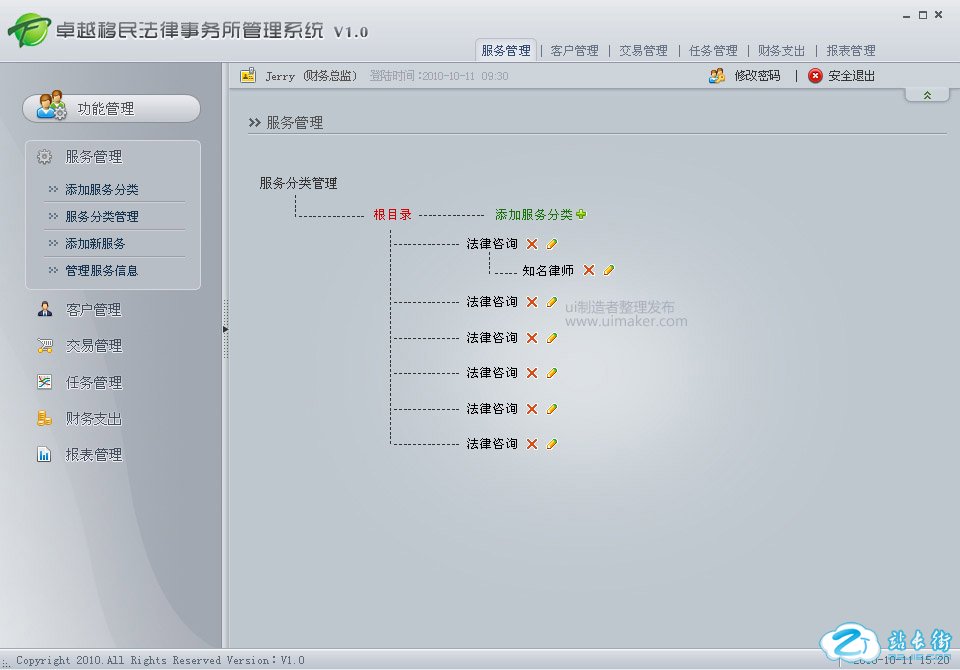Edit the 知名律师 subcategory using pencil icon
Image resolution: width=960 pixels, height=670 pixels.
pyautogui.click(x=608, y=270)
